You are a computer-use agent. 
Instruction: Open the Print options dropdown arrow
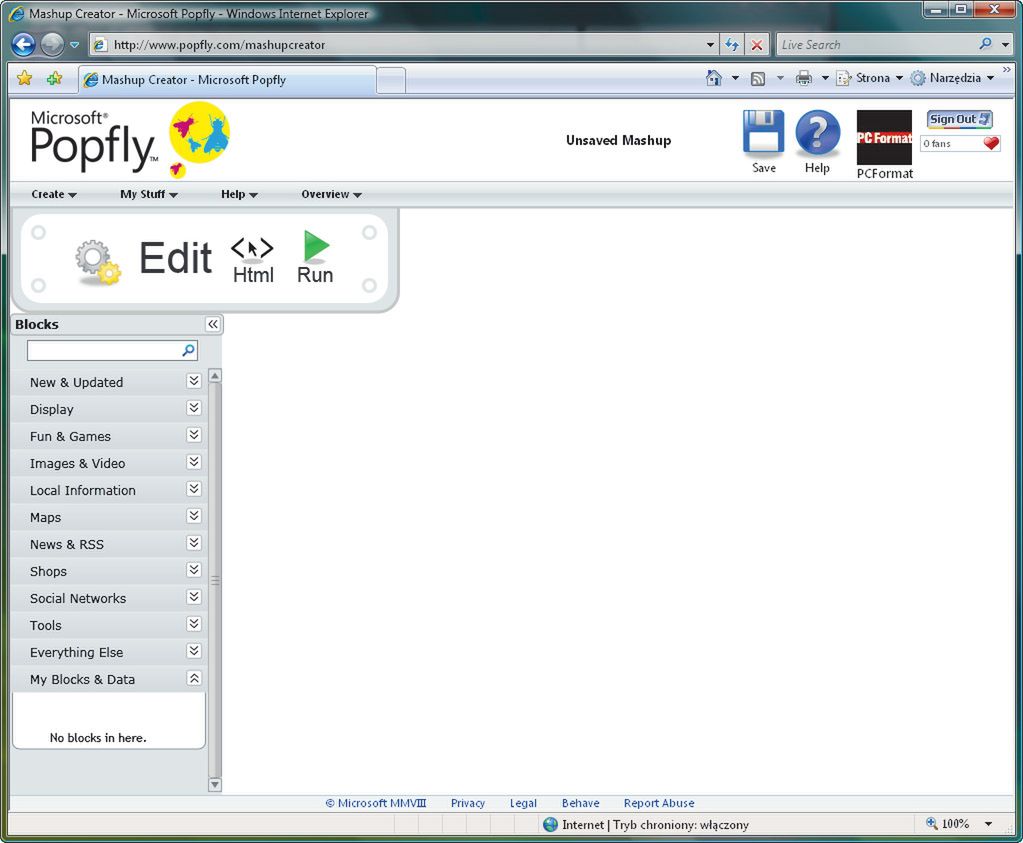tap(825, 78)
